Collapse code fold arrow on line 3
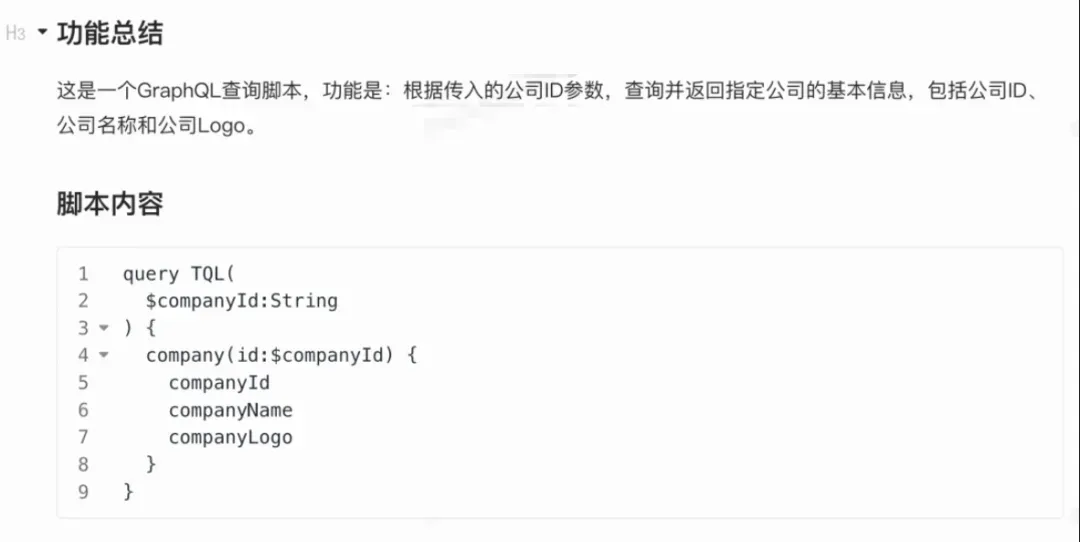 pos(104,328)
